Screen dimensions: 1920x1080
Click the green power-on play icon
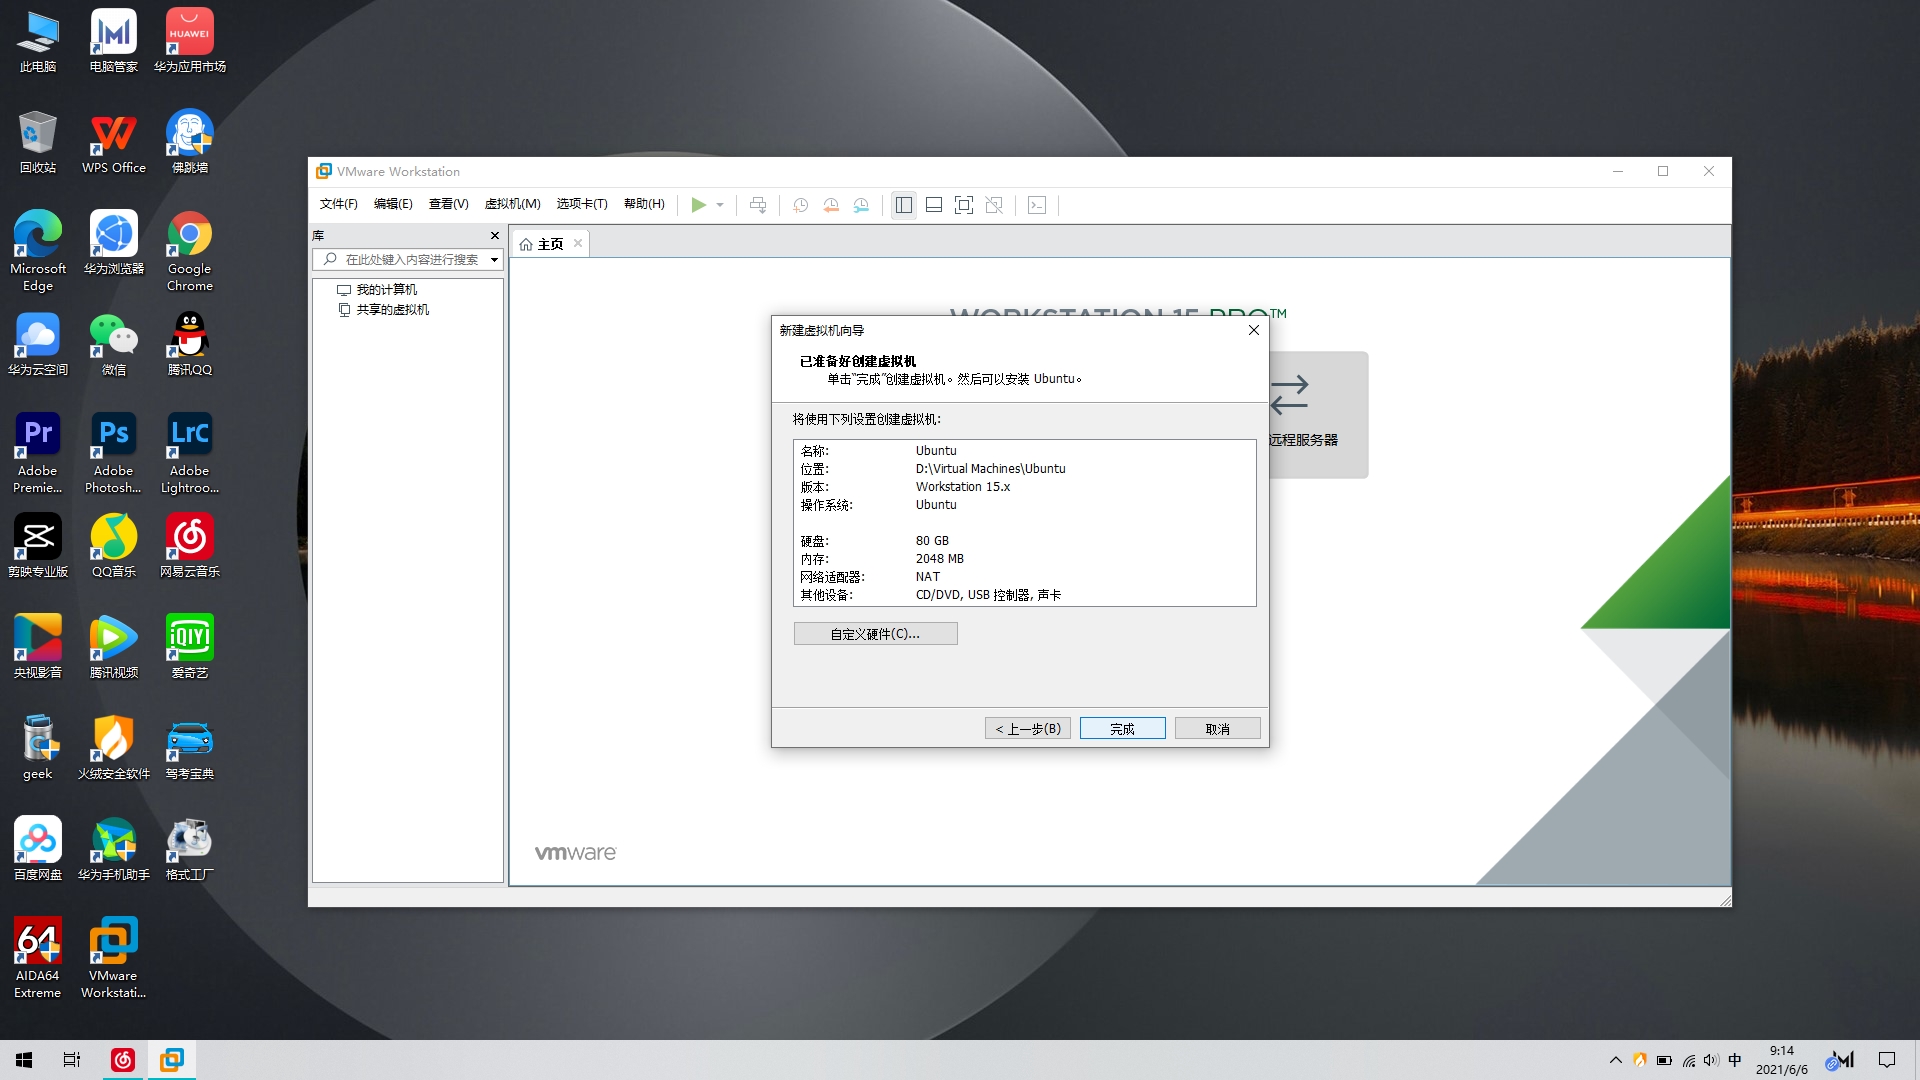[698, 205]
